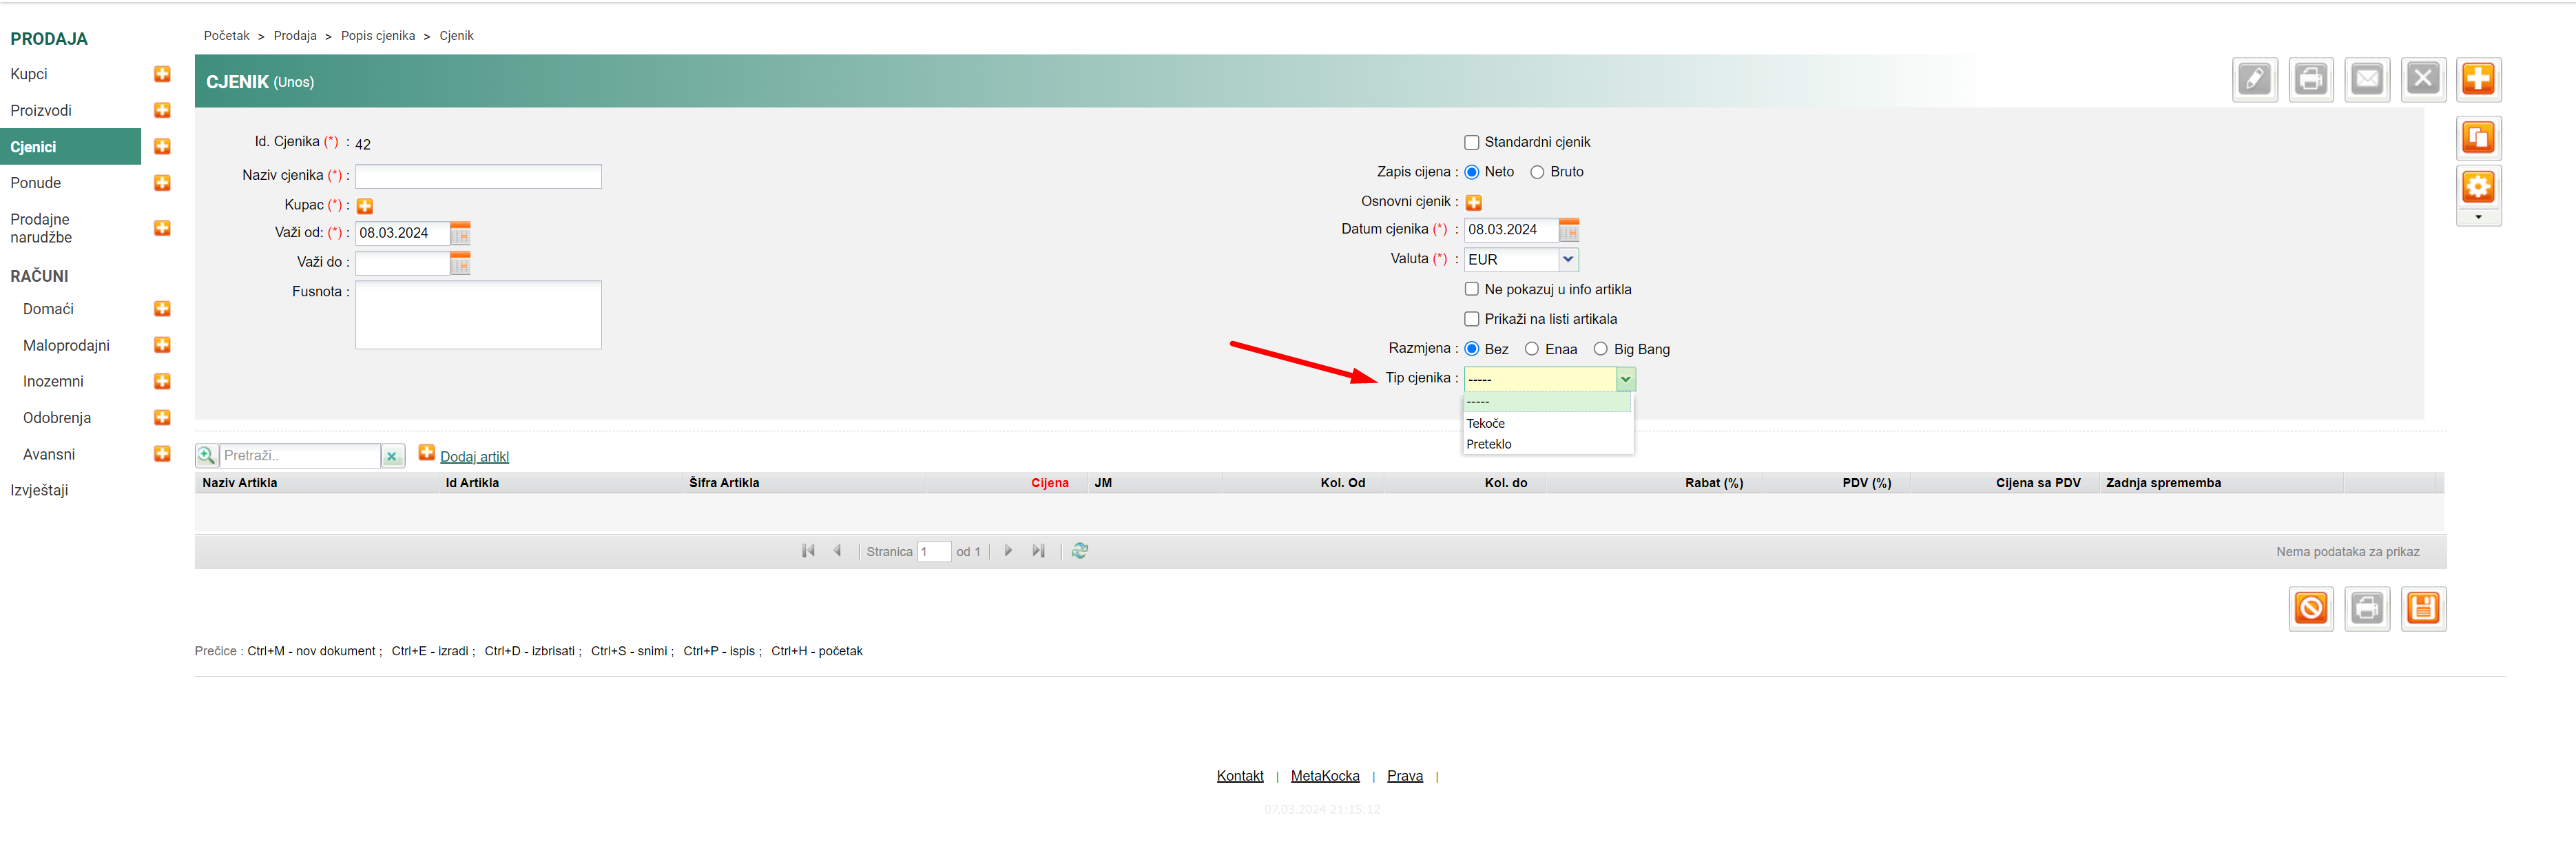Click the Dodaj artikl link
The image size is (2576, 853).
pyautogui.click(x=474, y=457)
